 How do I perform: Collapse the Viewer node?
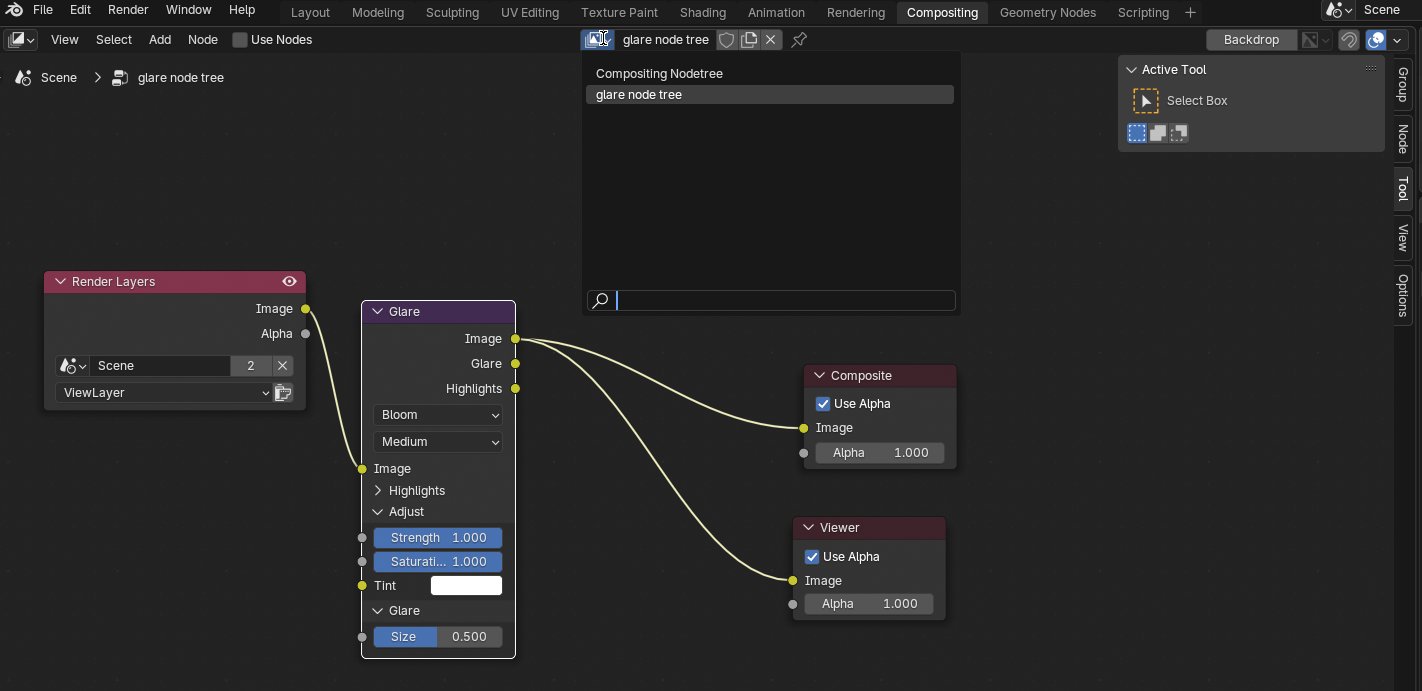(x=809, y=528)
